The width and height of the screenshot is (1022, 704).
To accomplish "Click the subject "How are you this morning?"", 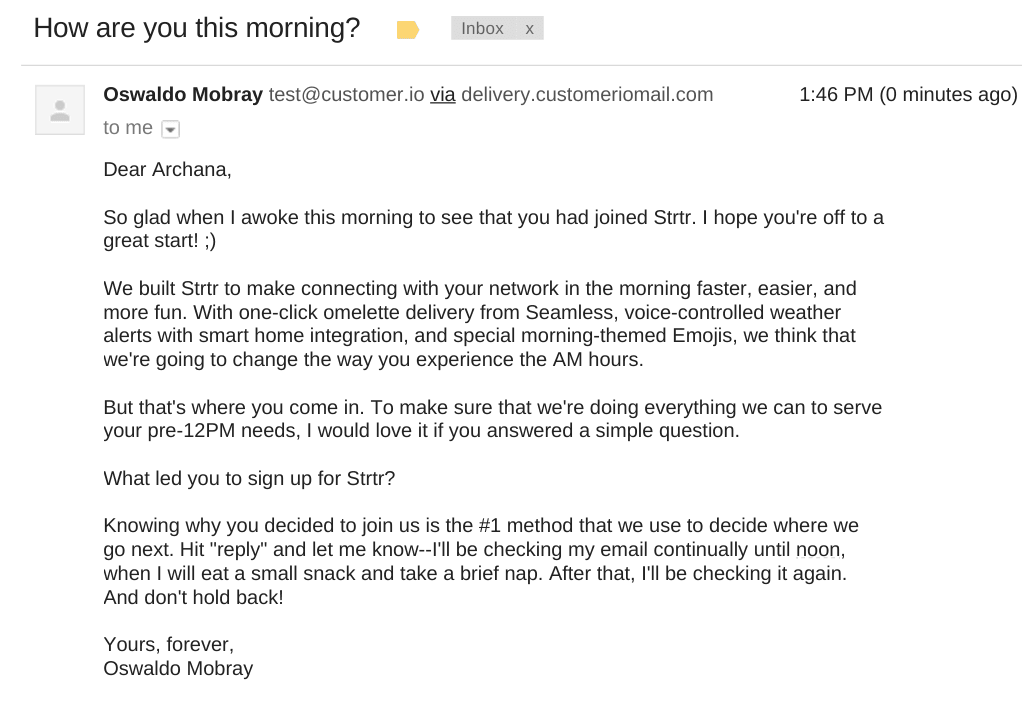I will 197,28.
